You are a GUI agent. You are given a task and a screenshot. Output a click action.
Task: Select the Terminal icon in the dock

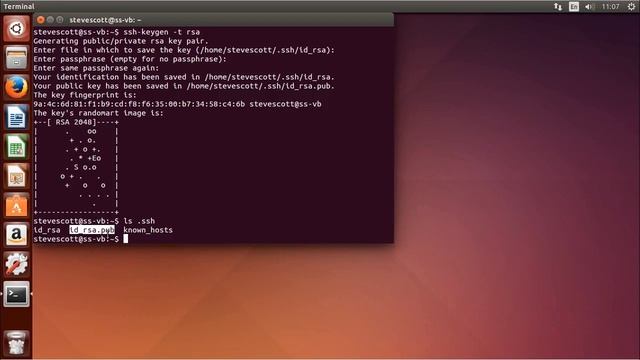click(16, 294)
